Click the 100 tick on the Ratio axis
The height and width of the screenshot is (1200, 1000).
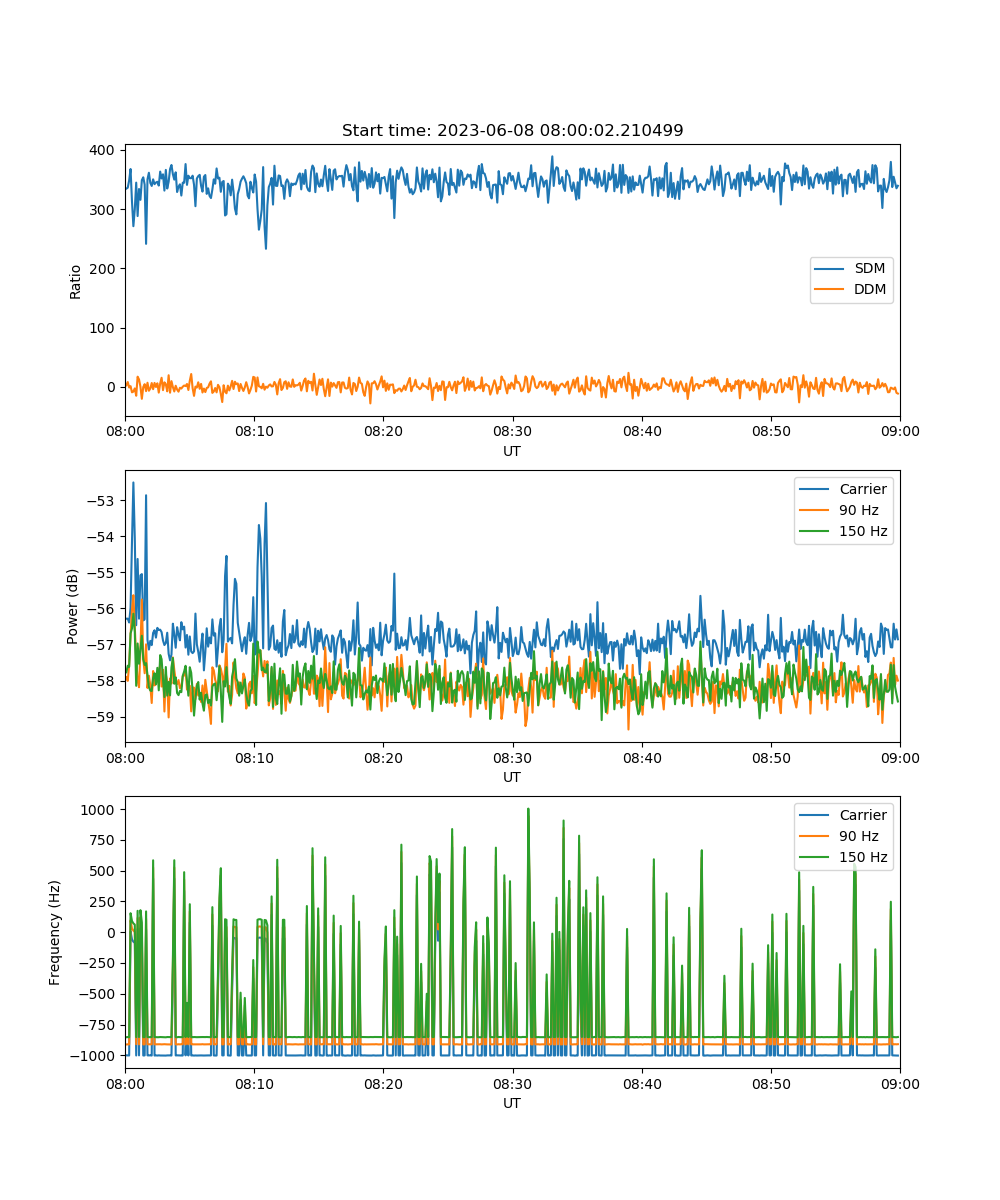click(105, 328)
